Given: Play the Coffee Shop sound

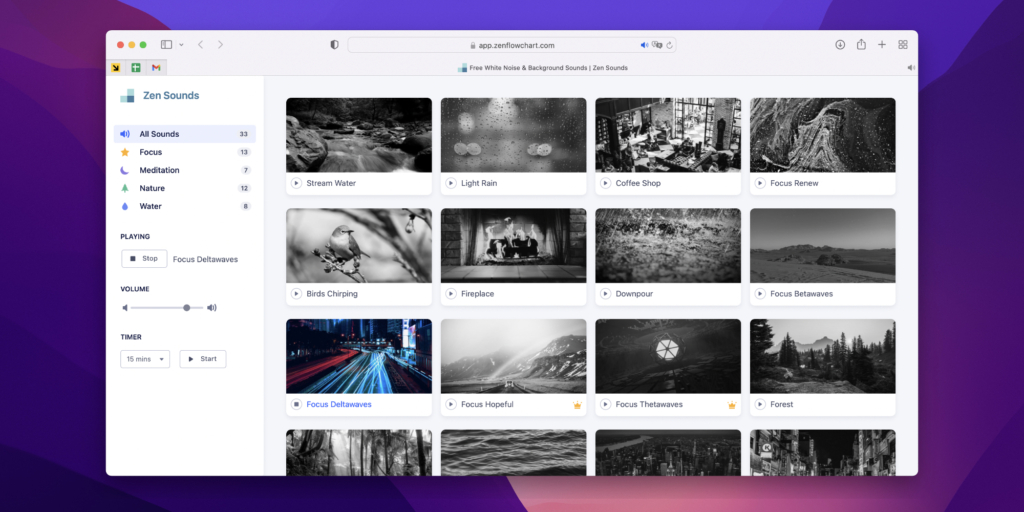Looking at the screenshot, I should (605, 184).
